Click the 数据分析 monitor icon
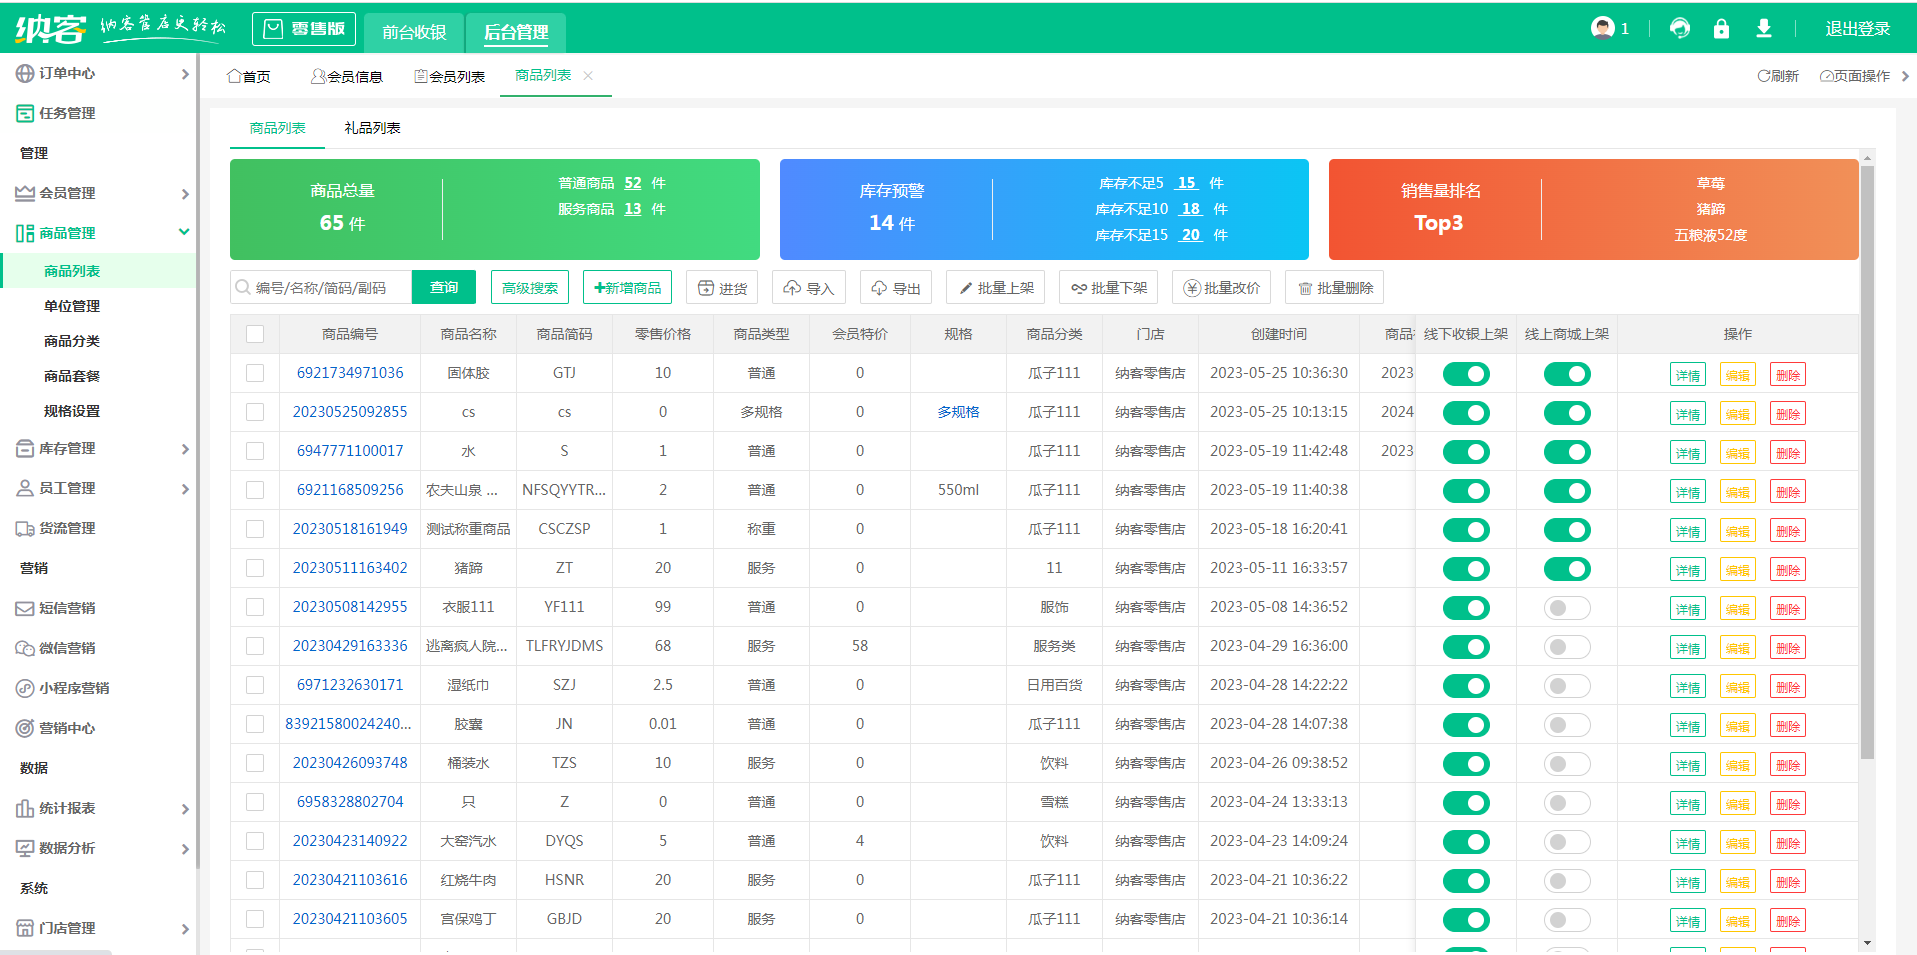The height and width of the screenshot is (955, 1917). click(25, 848)
